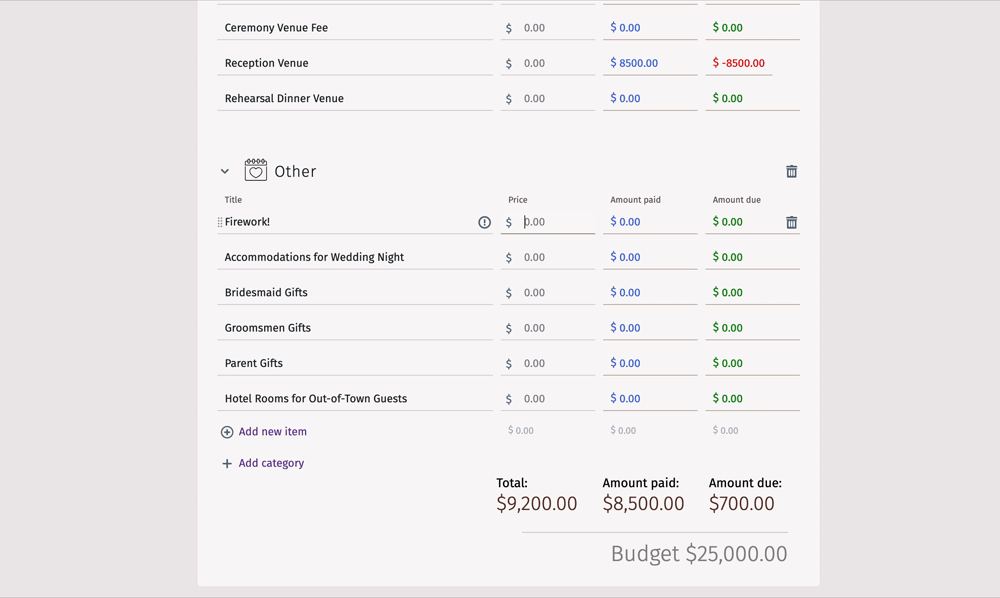
Task: Click the info icon next to Firework!
Action: coord(485,222)
